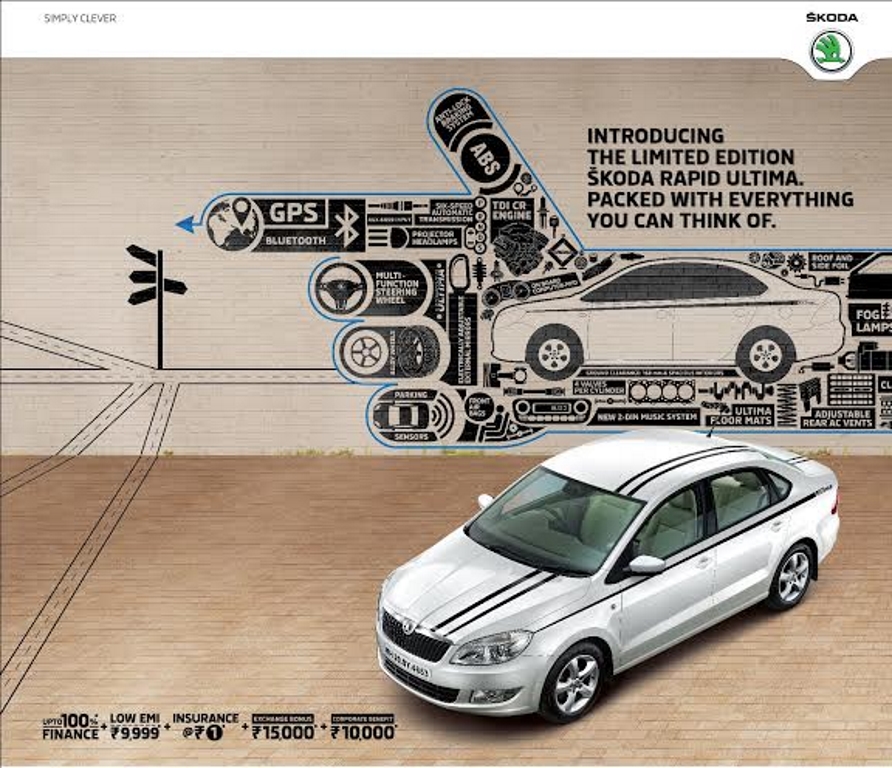Click the Adjustable Rear AC Vents label
This screenshot has width=892, height=768.
tap(837, 417)
